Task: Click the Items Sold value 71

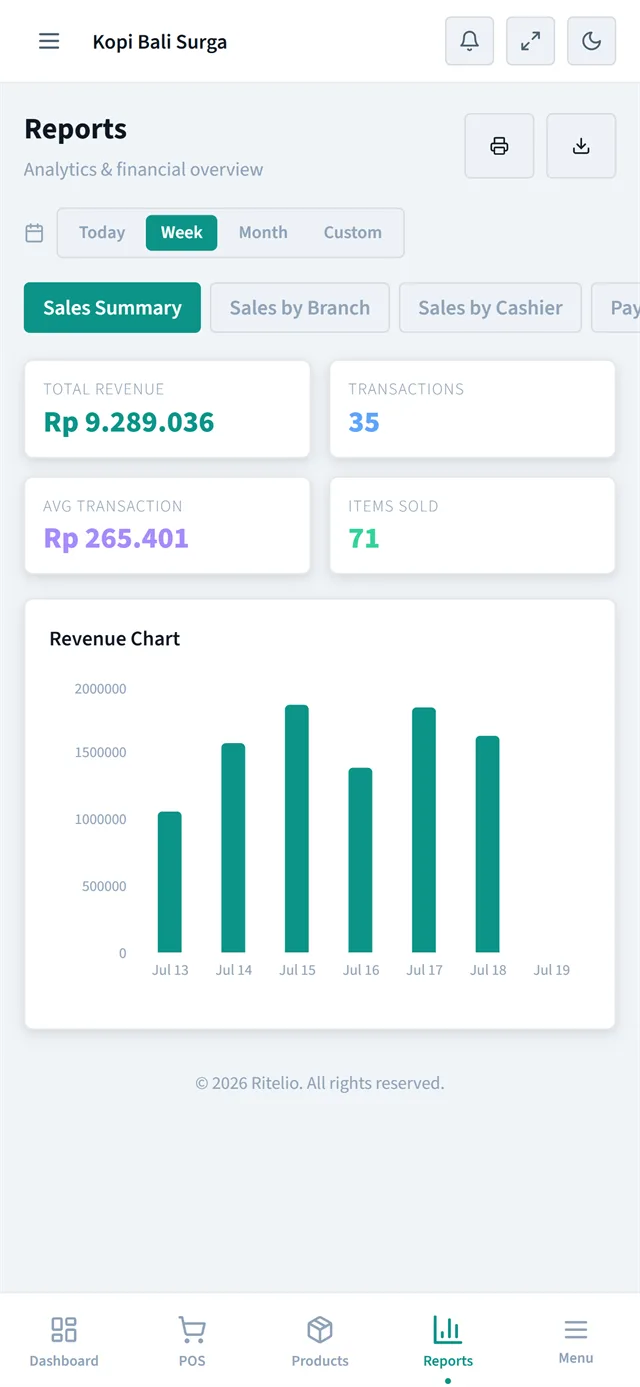Action: (364, 538)
